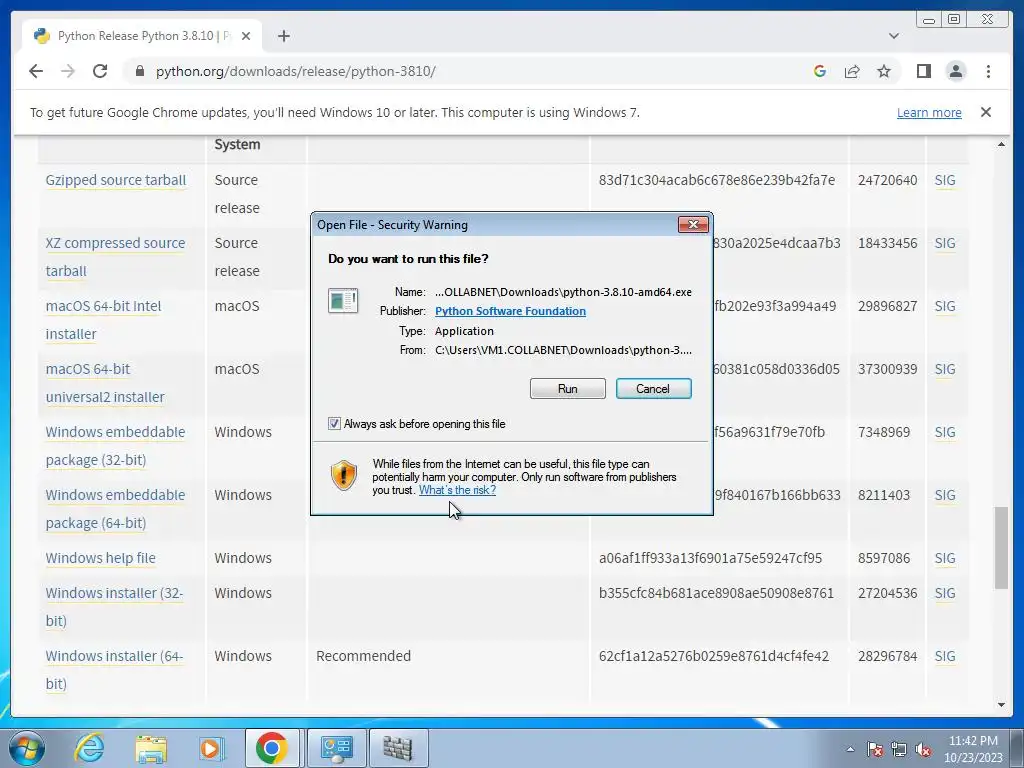Click the address bar URL
This screenshot has width=1024, height=768.
pos(295,71)
